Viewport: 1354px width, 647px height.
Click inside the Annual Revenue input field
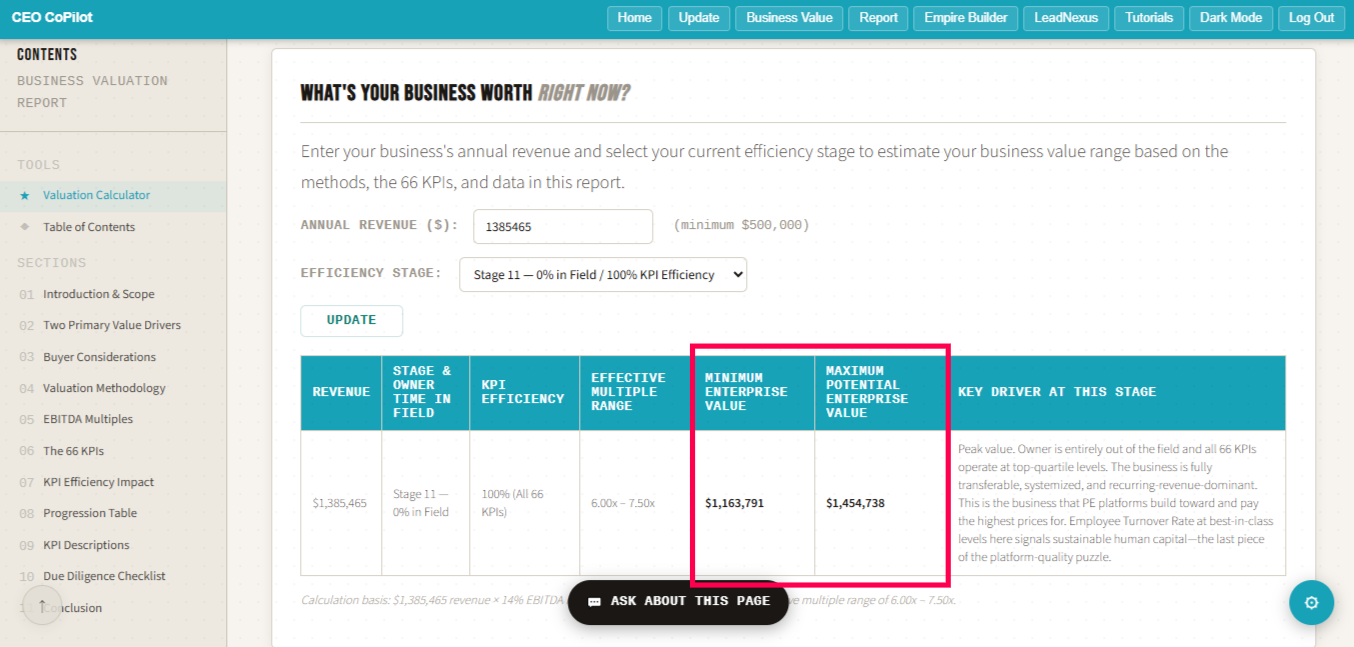562,227
